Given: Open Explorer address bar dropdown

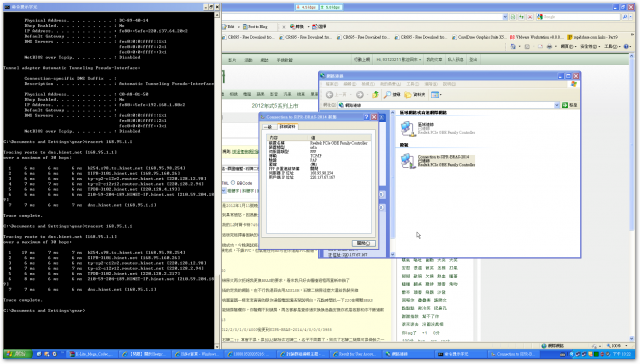Looking at the screenshot, I should click(x=557, y=105).
